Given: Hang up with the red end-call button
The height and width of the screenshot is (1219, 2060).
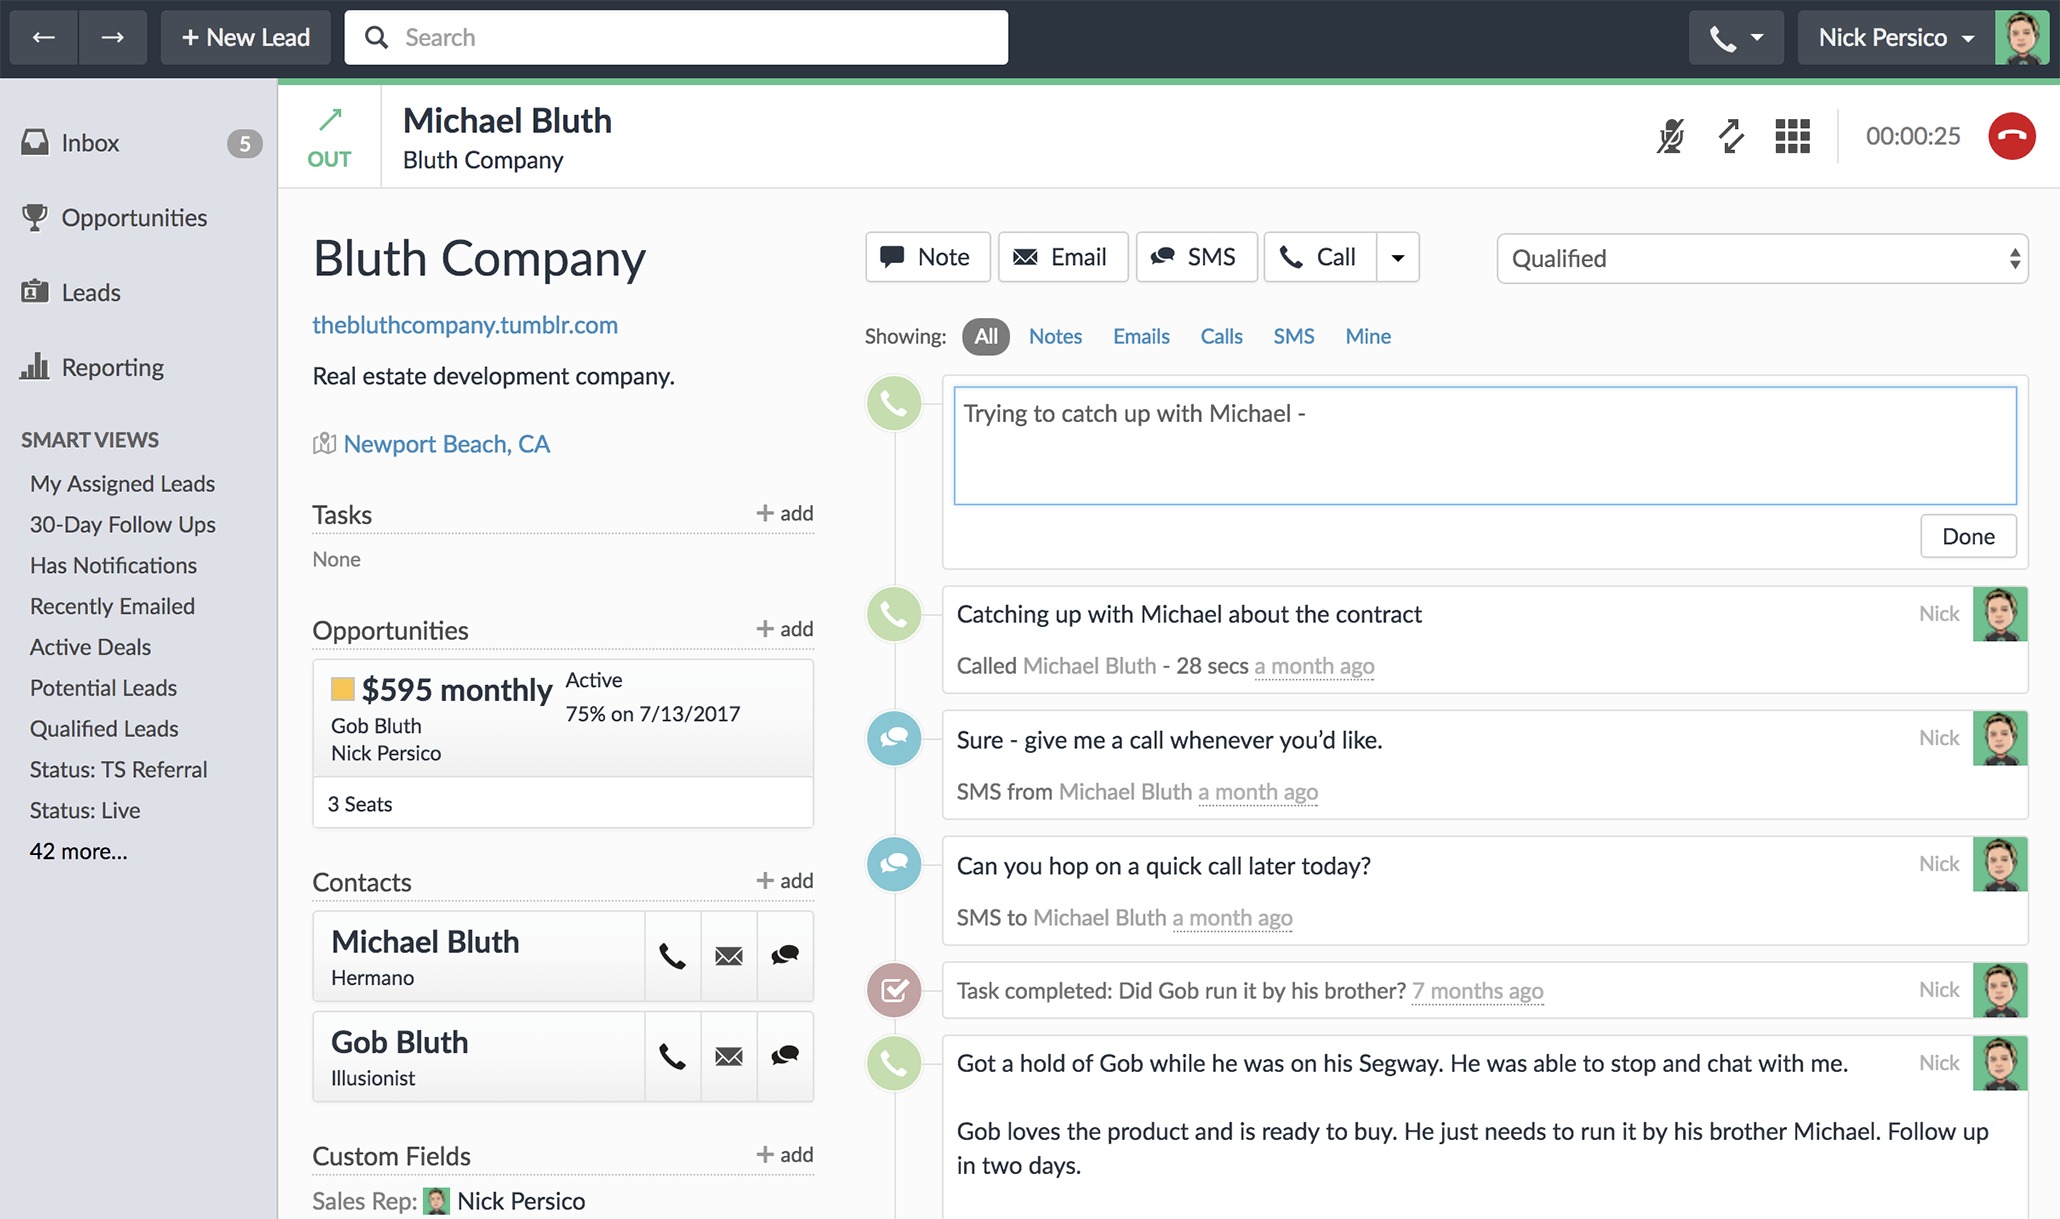Looking at the screenshot, I should [2011, 136].
